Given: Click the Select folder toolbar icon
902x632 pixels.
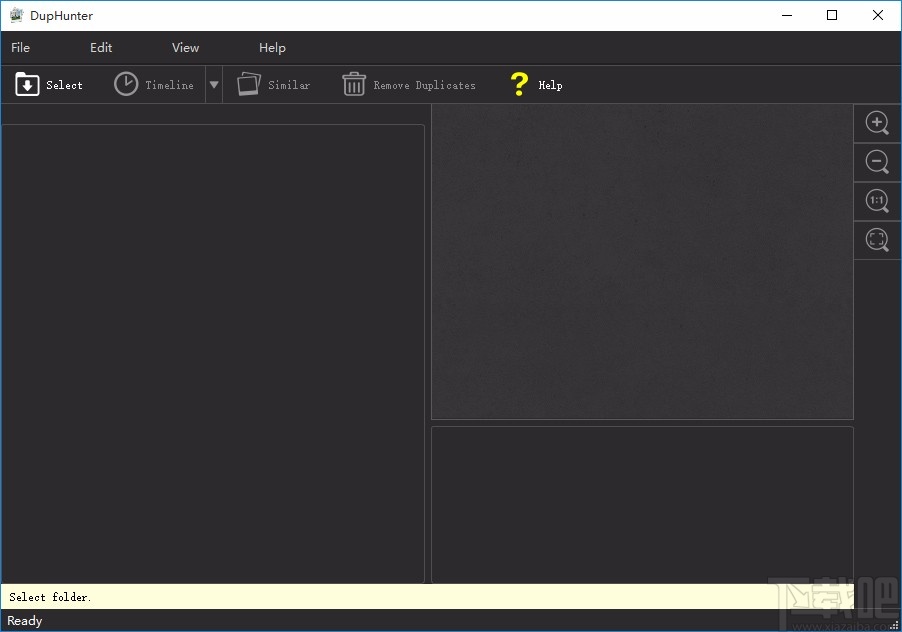Looking at the screenshot, I should pos(27,85).
